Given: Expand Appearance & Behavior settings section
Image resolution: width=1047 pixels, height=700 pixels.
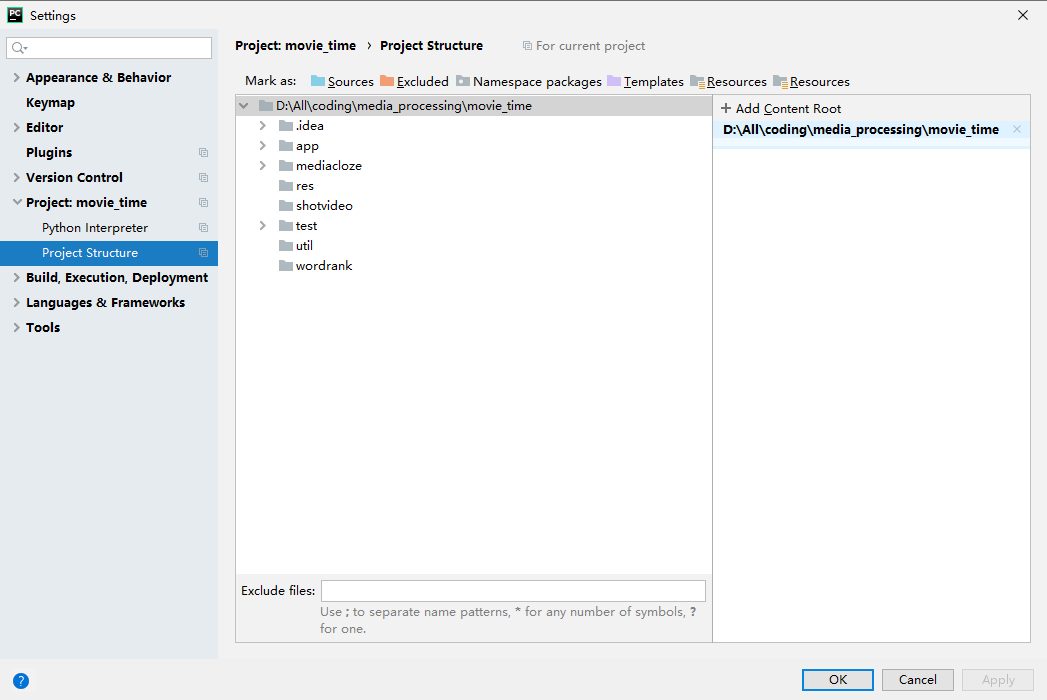Looking at the screenshot, I should click(x=16, y=78).
